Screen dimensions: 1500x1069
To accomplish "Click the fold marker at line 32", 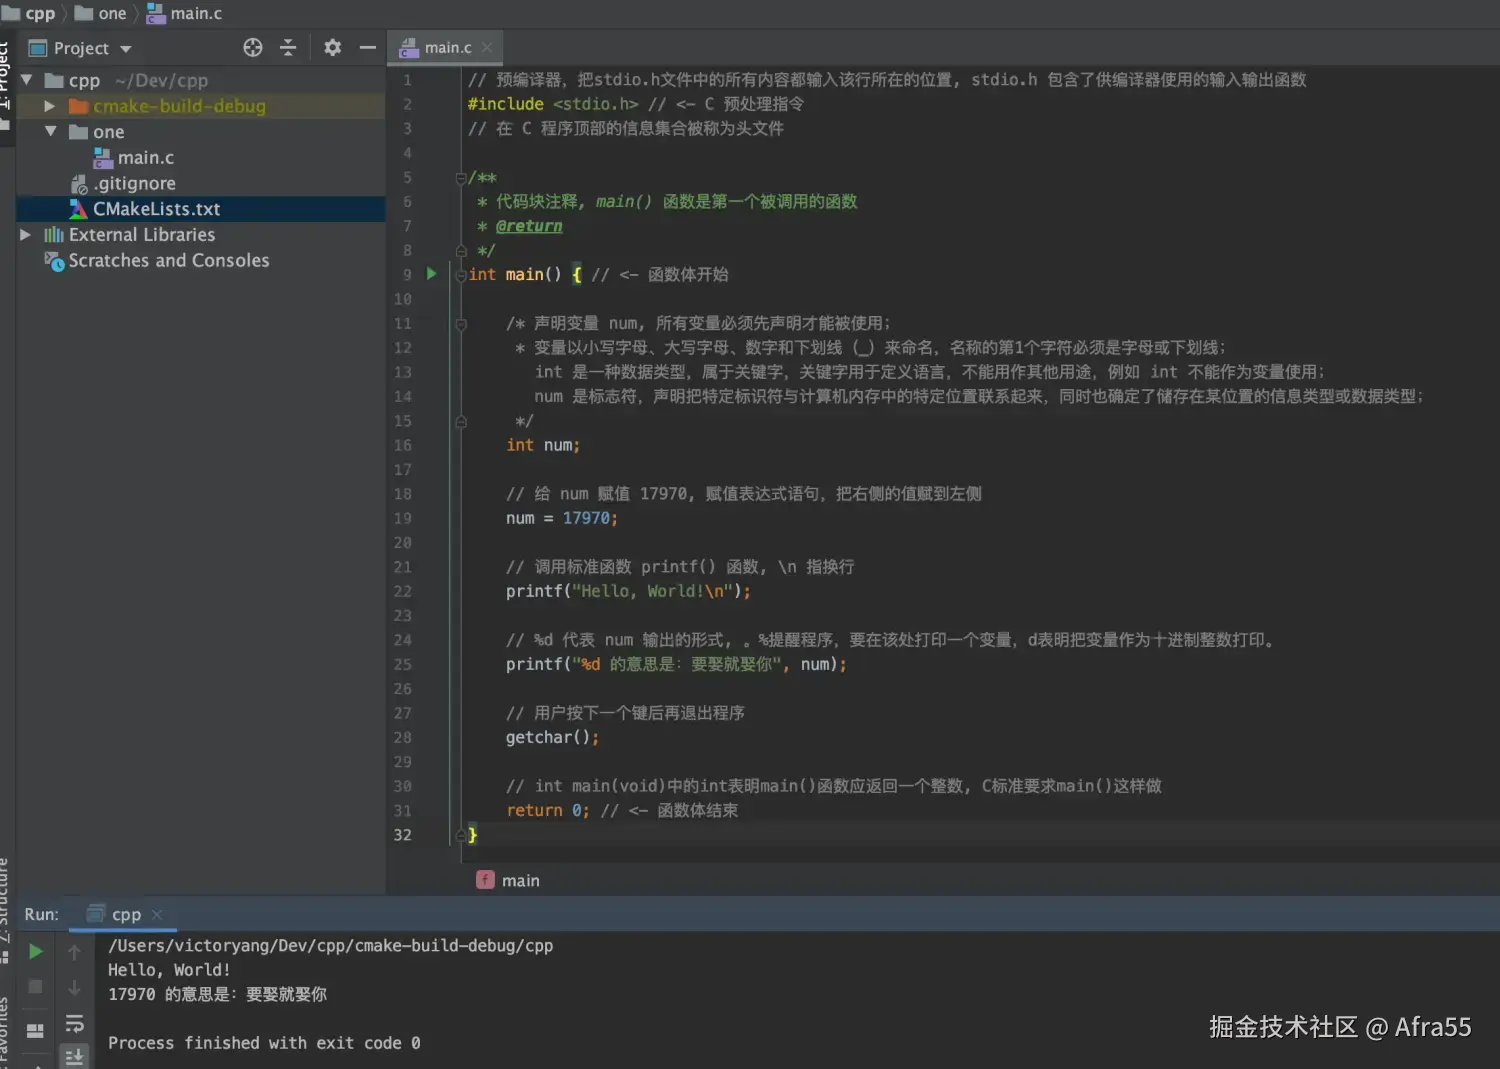I will point(461,835).
